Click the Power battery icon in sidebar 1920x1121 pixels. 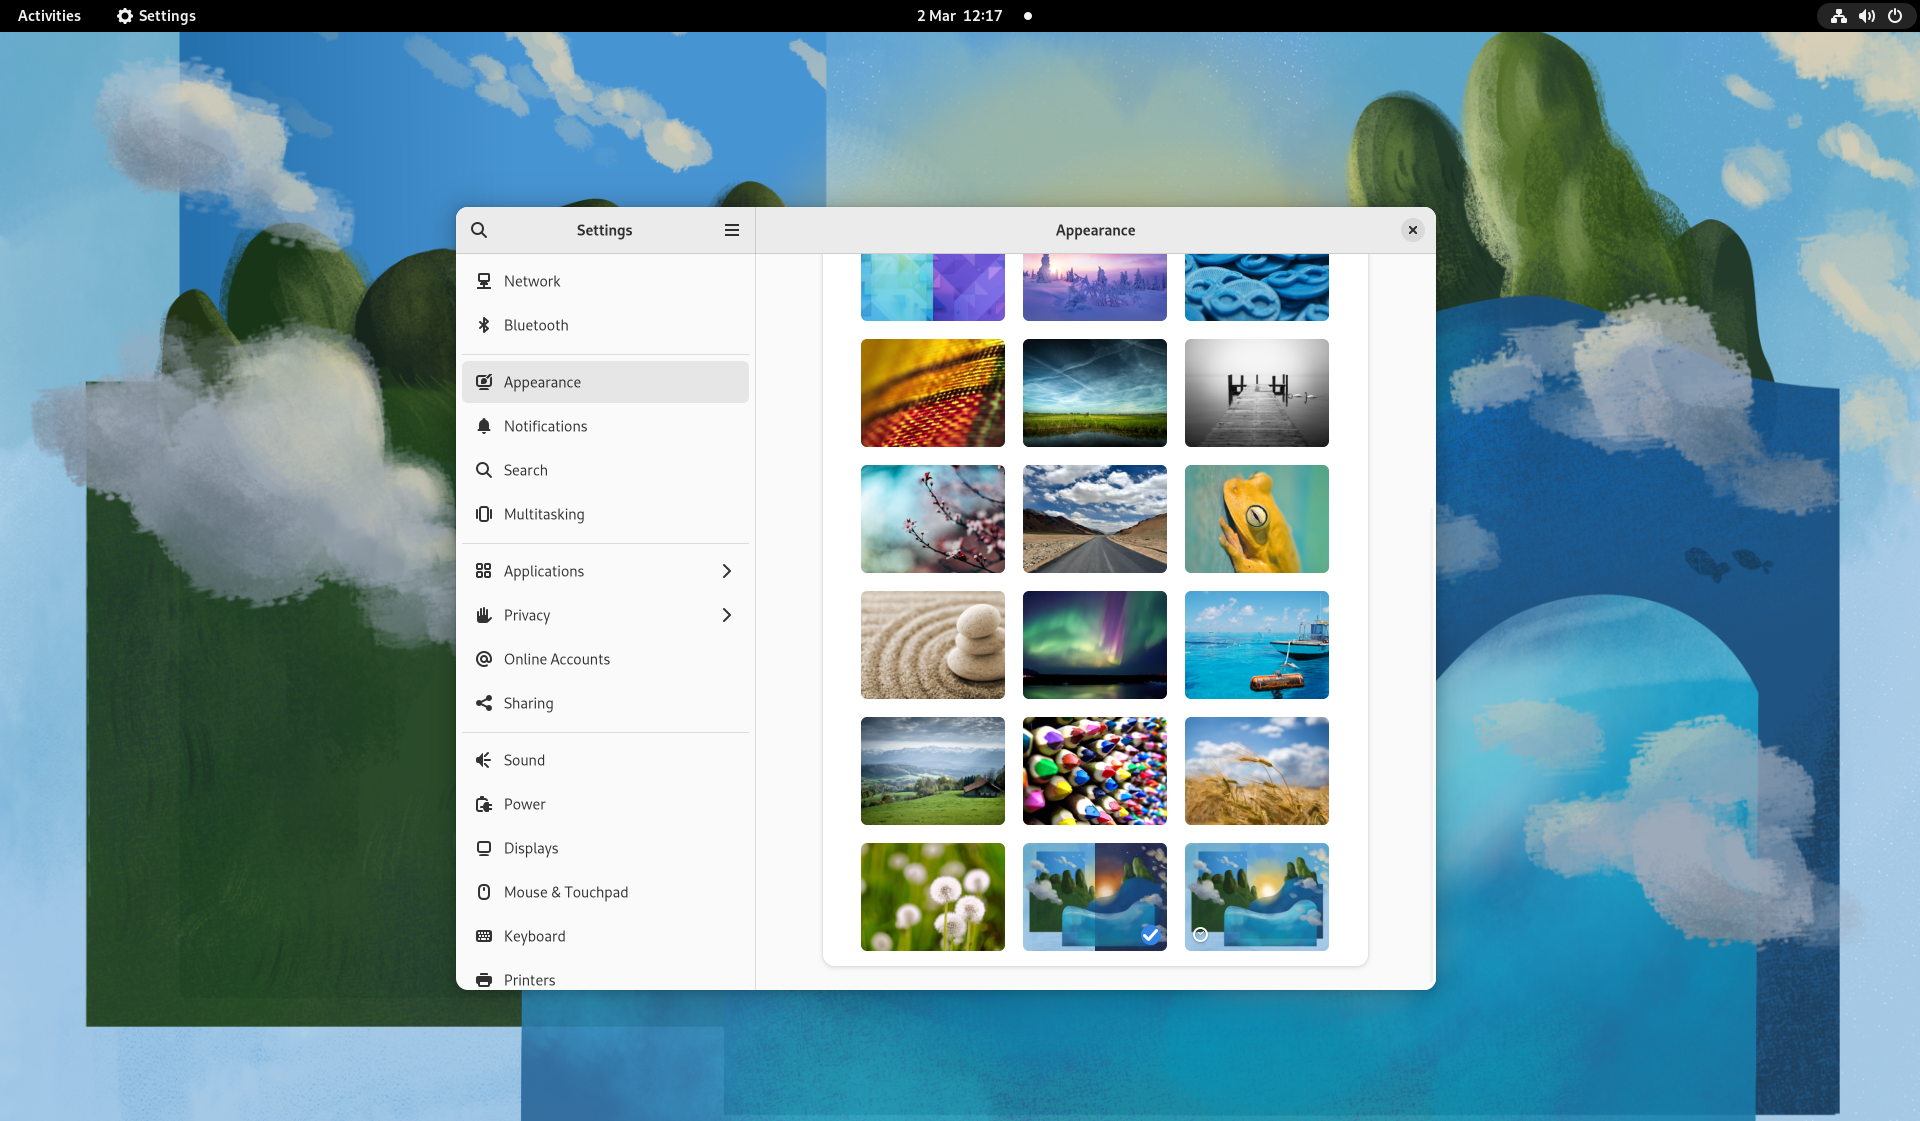coord(484,804)
